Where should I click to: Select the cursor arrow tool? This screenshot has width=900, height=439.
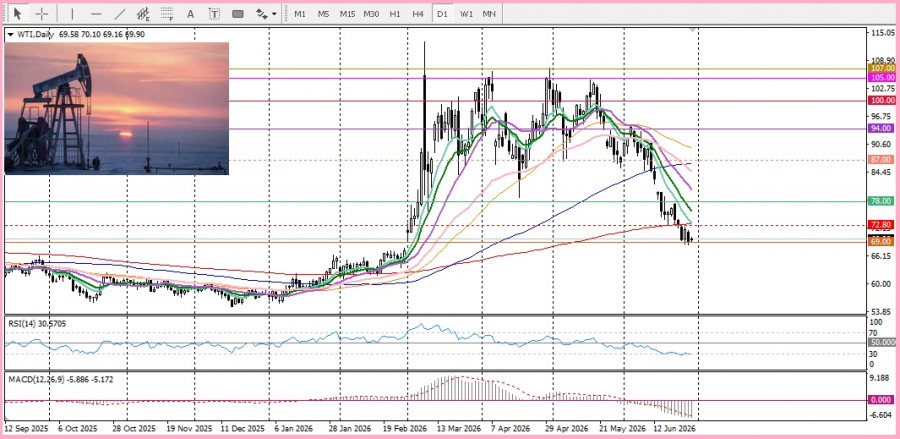(x=18, y=13)
